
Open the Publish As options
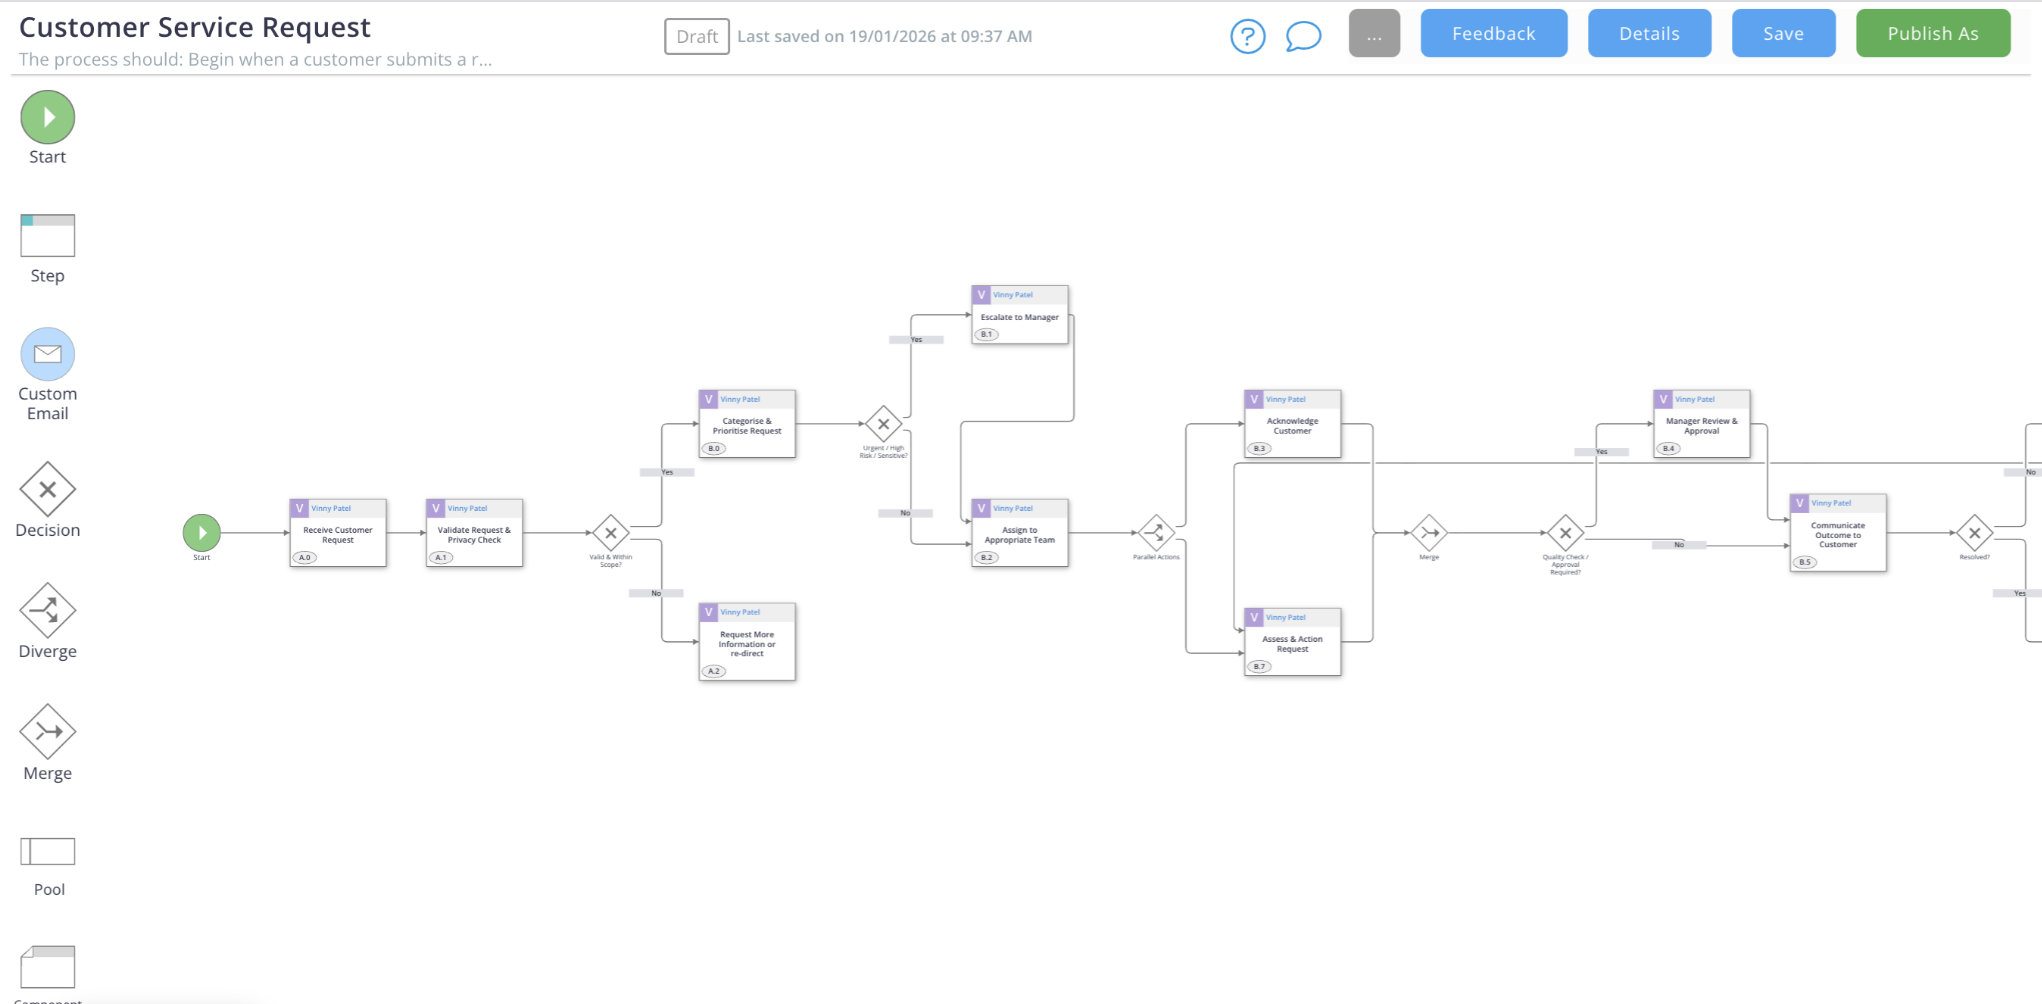click(1932, 34)
